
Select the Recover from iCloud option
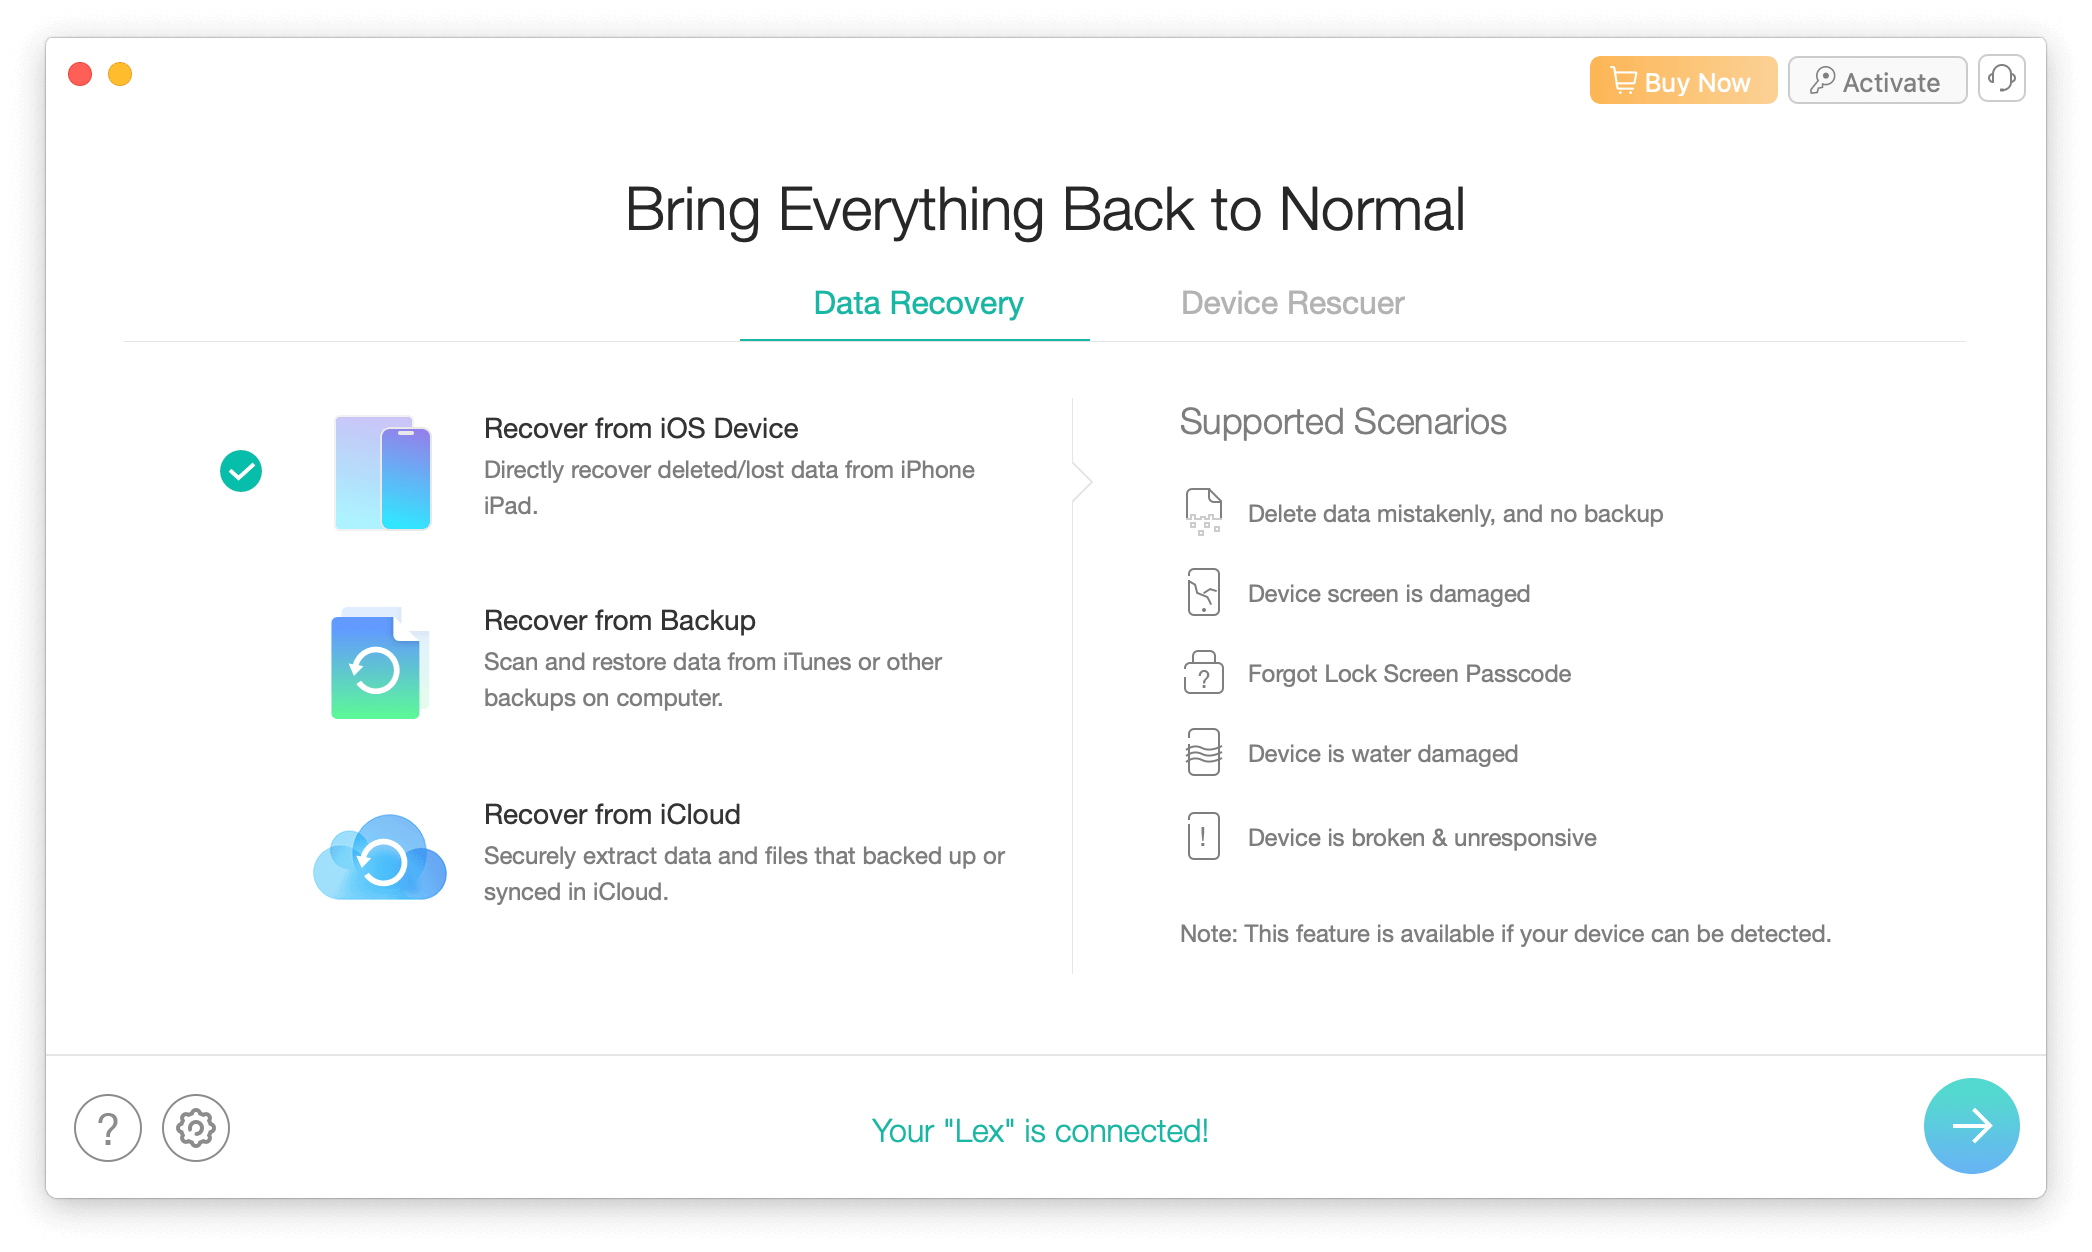(x=612, y=815)
